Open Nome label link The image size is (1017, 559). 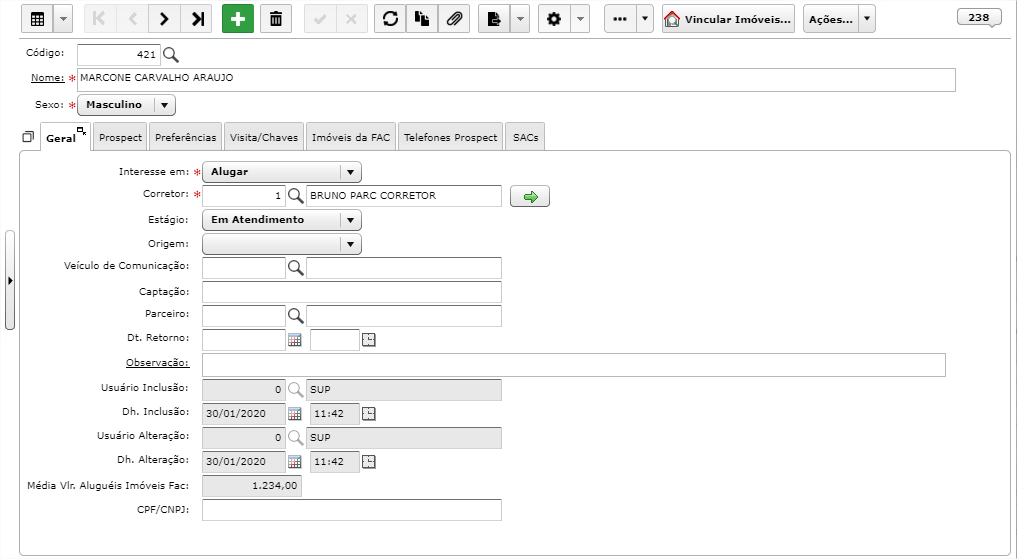[x=47, y=78]
